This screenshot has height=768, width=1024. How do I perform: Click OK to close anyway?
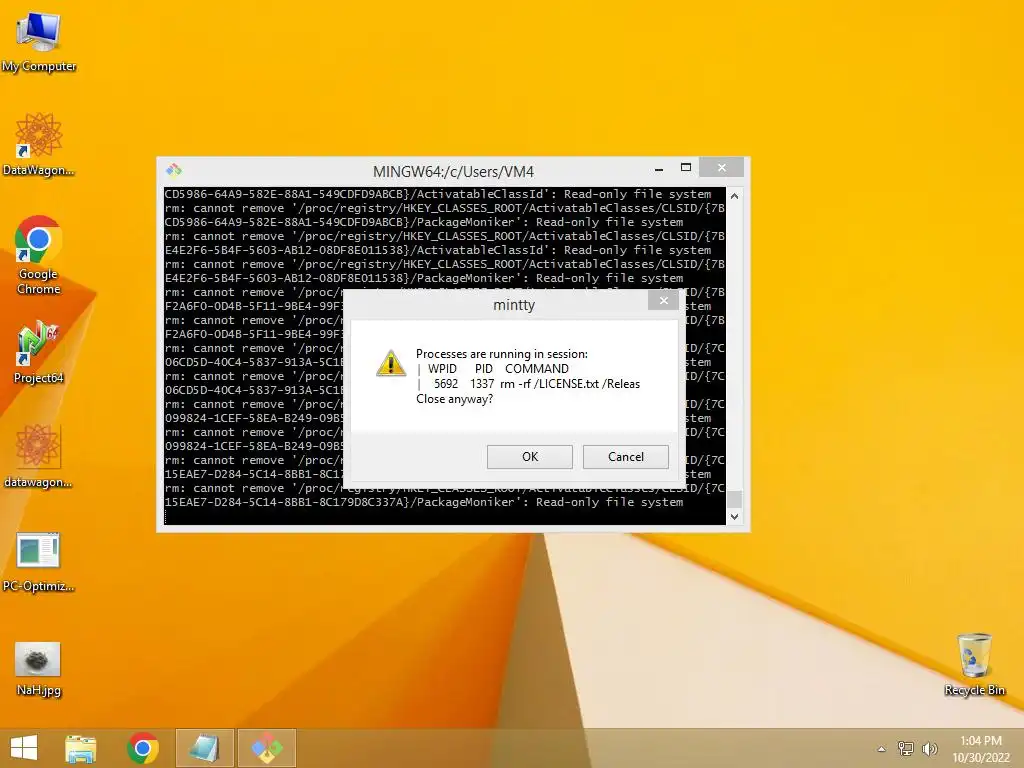530,456
